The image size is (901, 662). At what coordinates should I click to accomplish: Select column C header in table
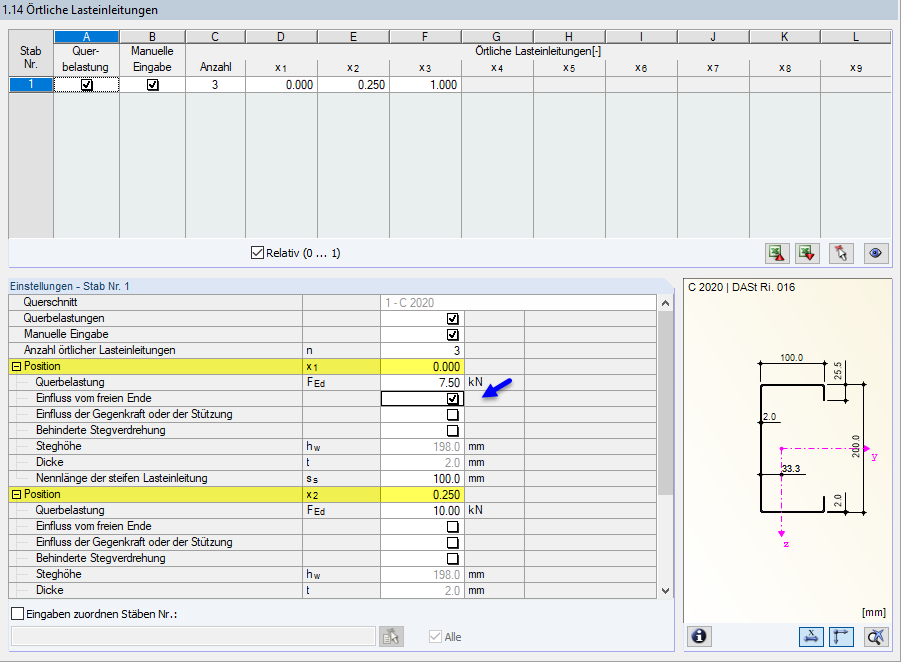[215, 37]
